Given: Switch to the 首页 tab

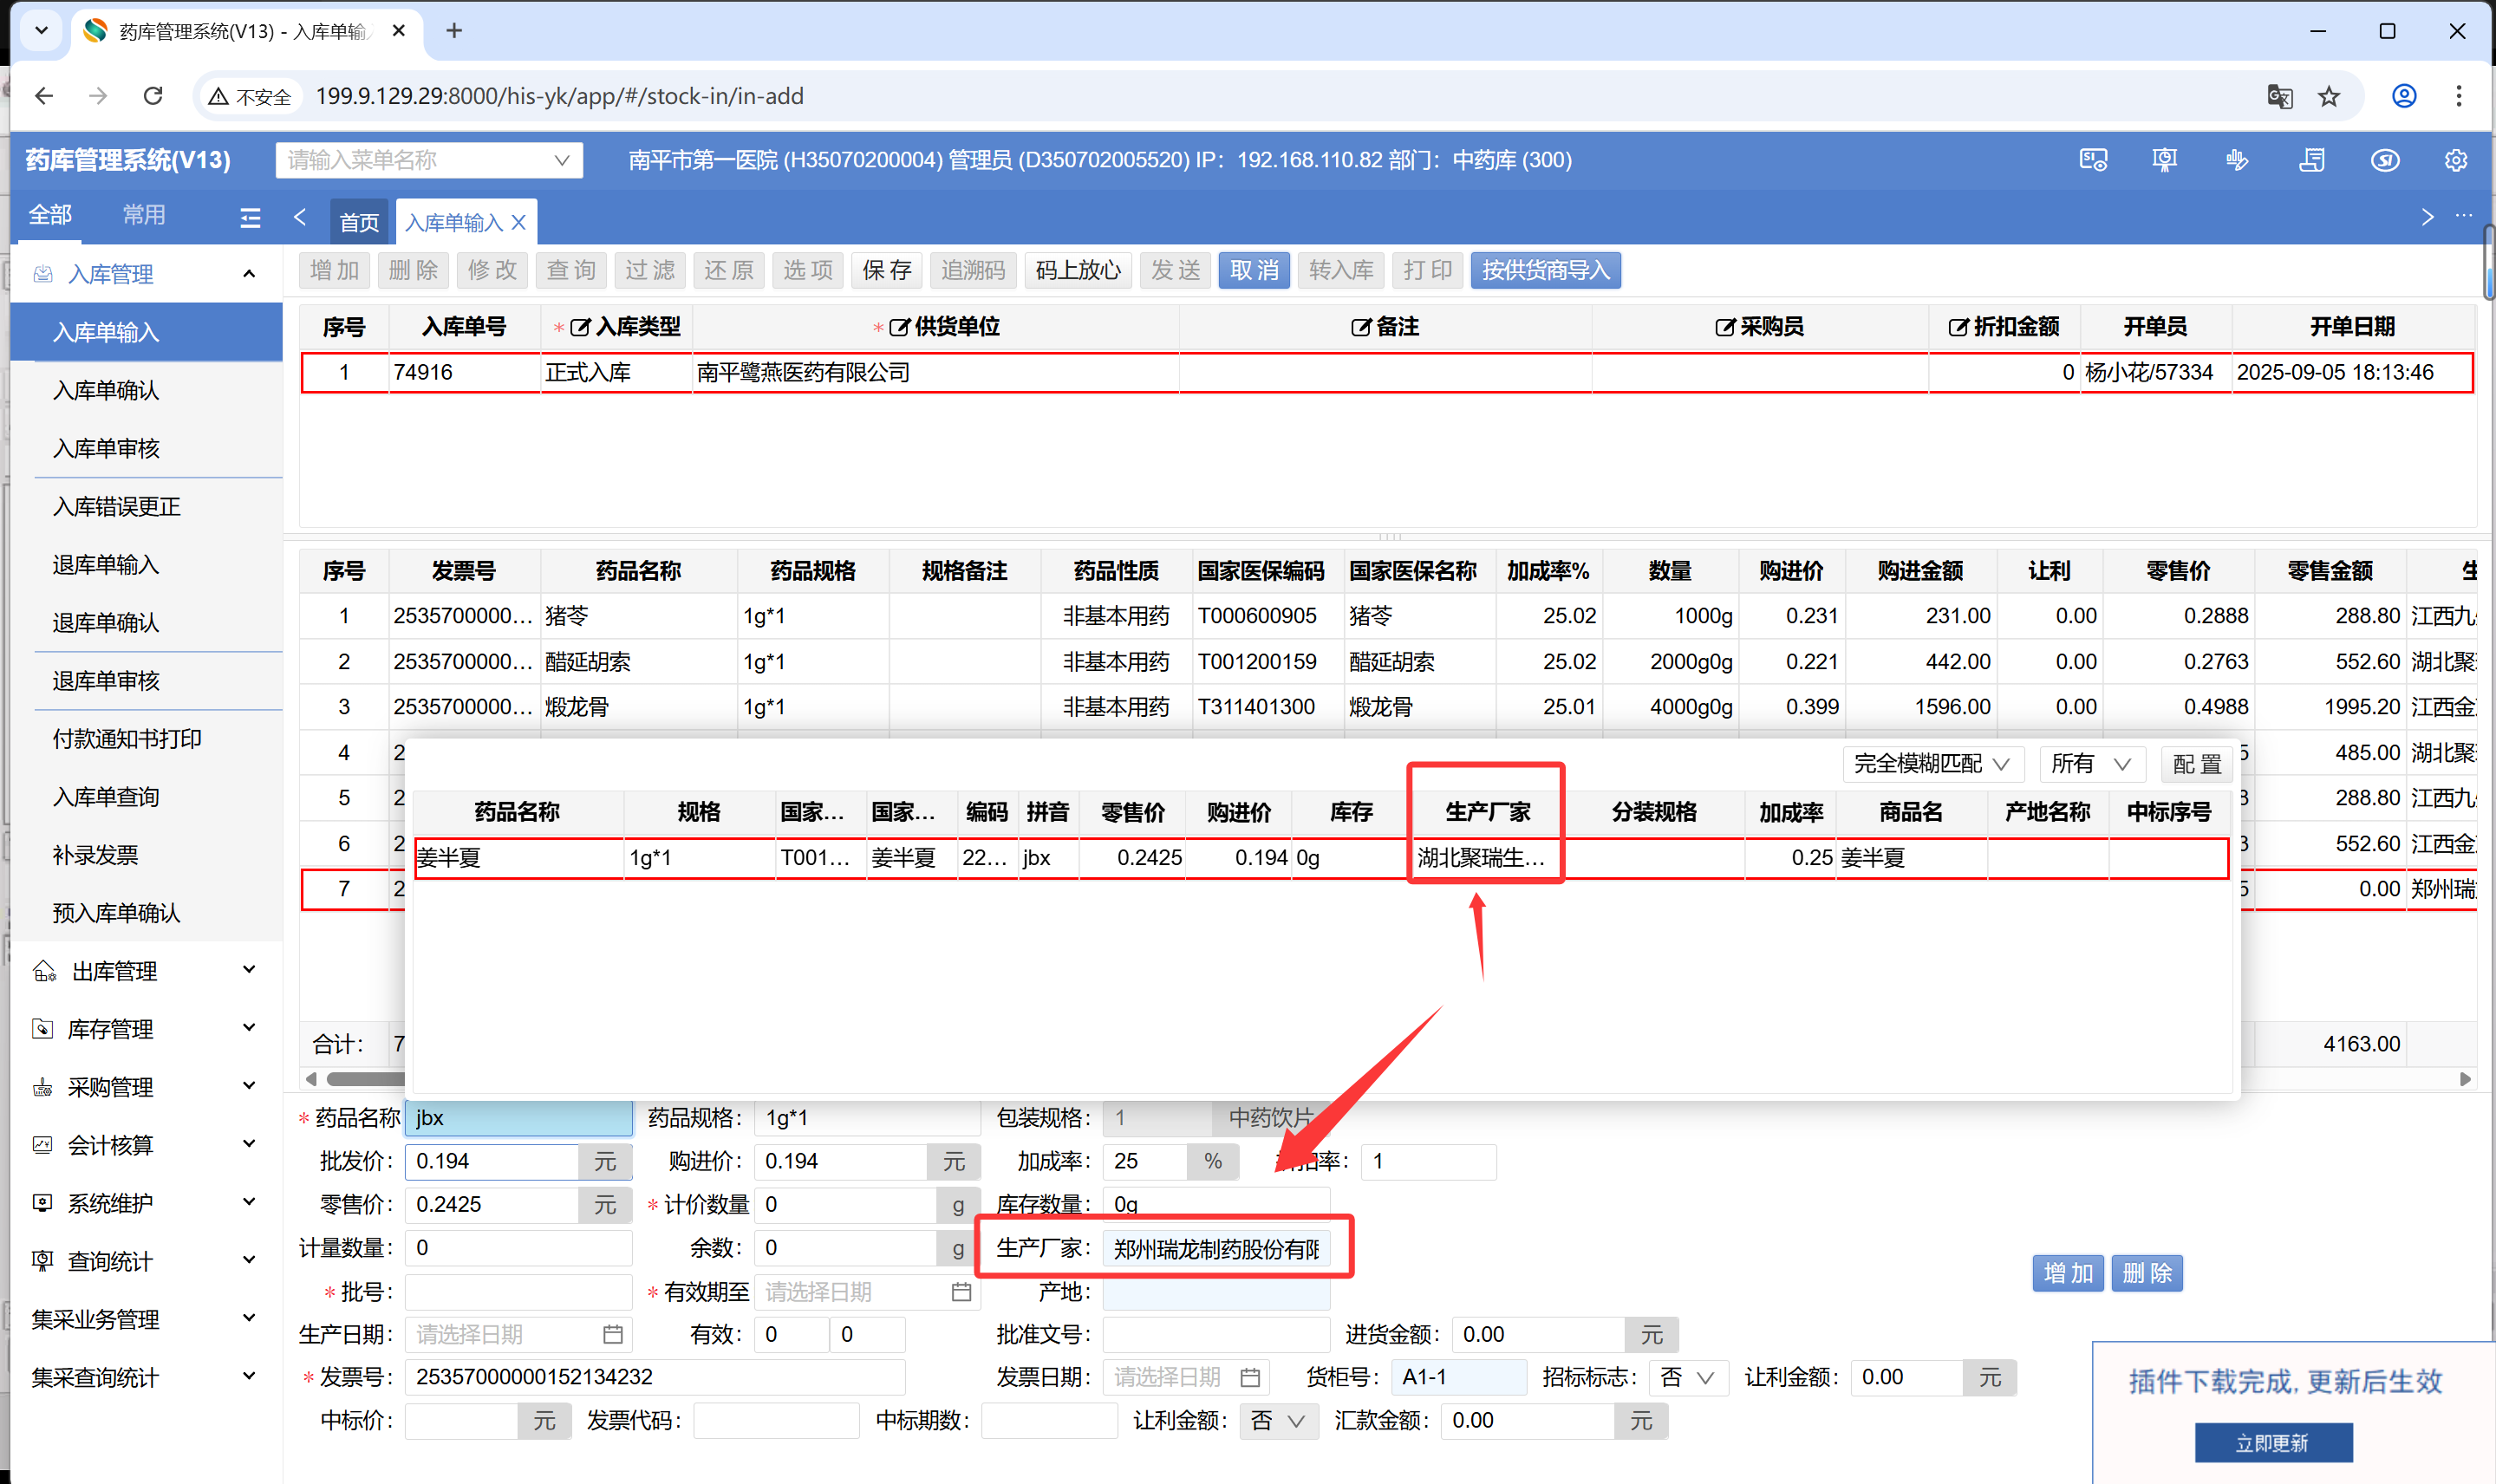Looking at the screenshot, I should (359, 222).
